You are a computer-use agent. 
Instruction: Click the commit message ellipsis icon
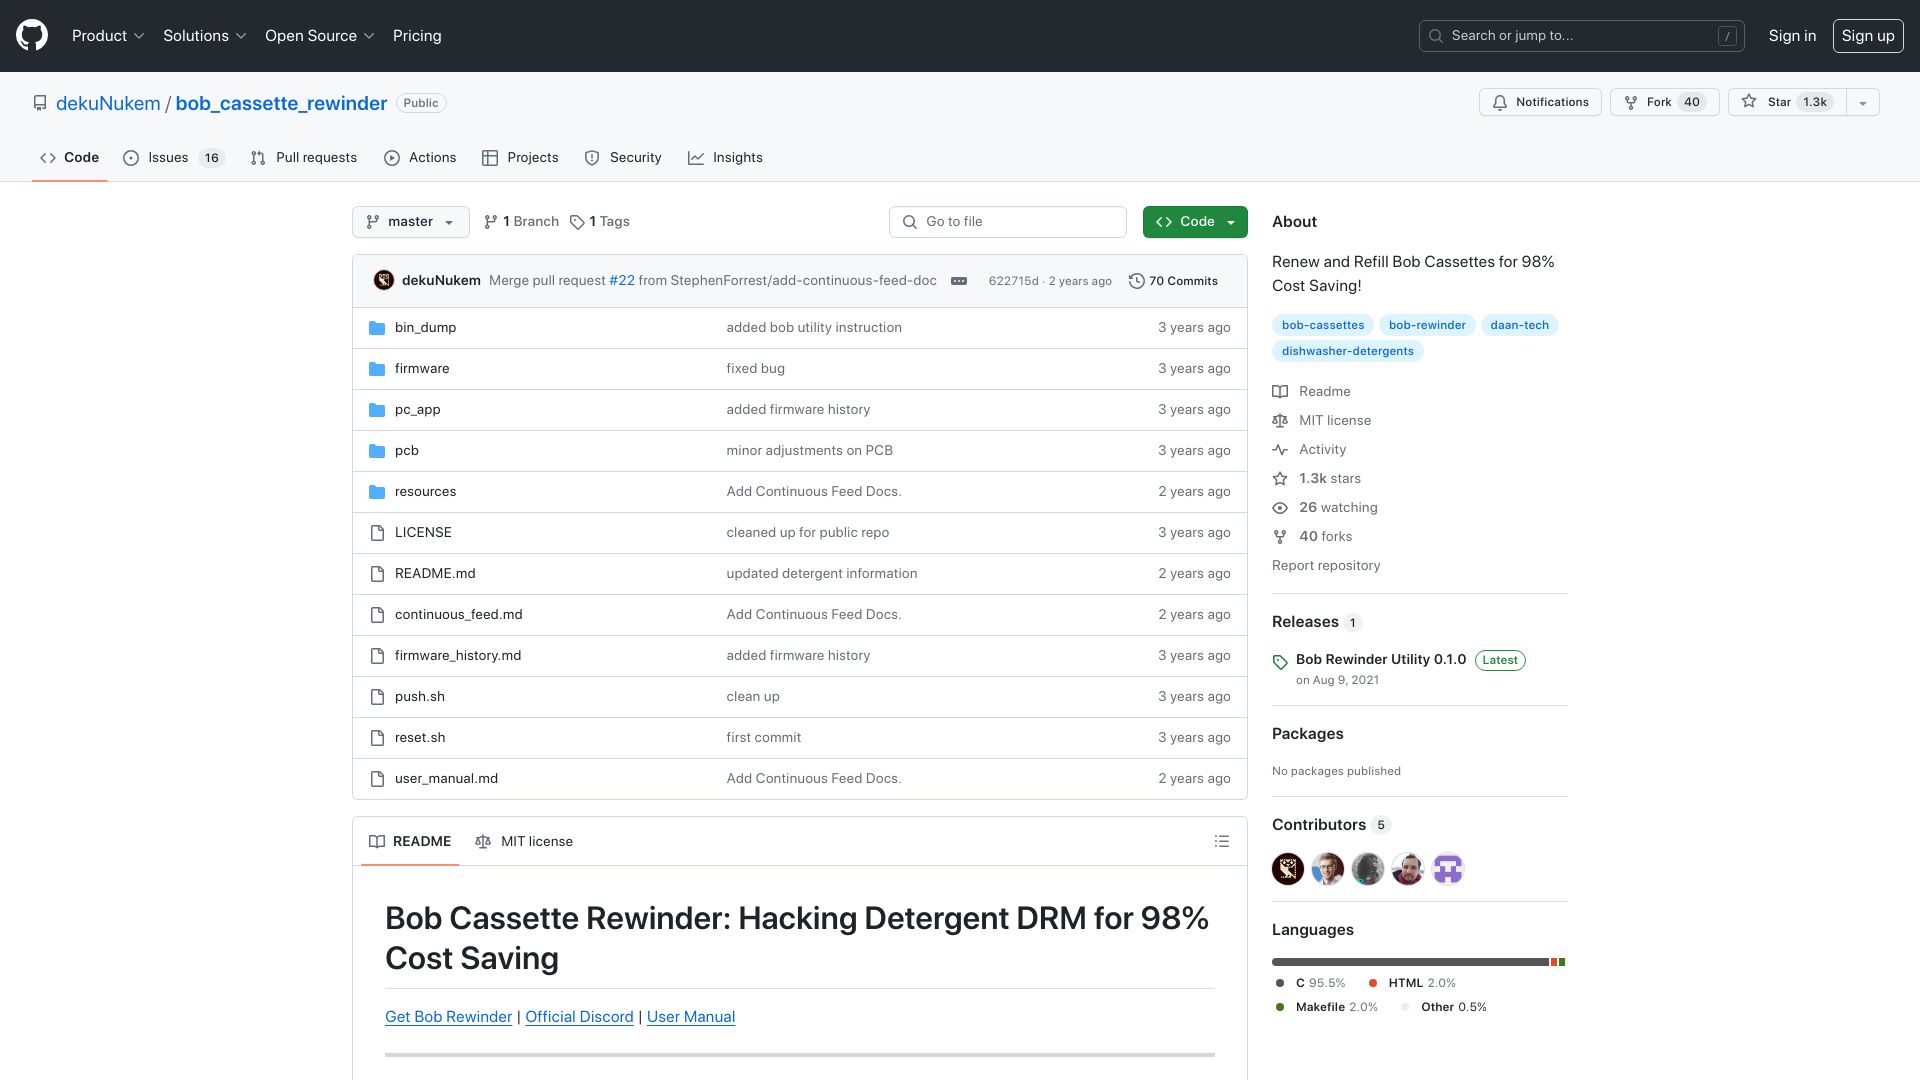point(959,281)
